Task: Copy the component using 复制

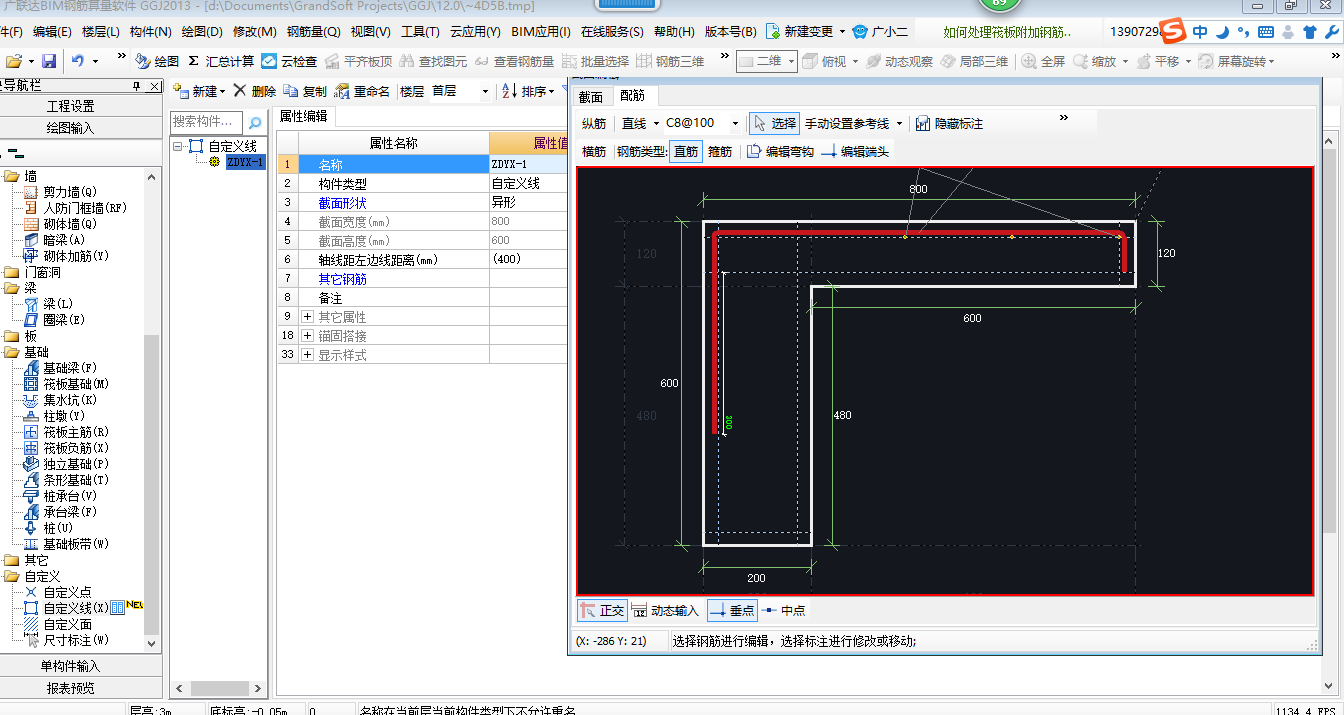Action: coord(305,91)
